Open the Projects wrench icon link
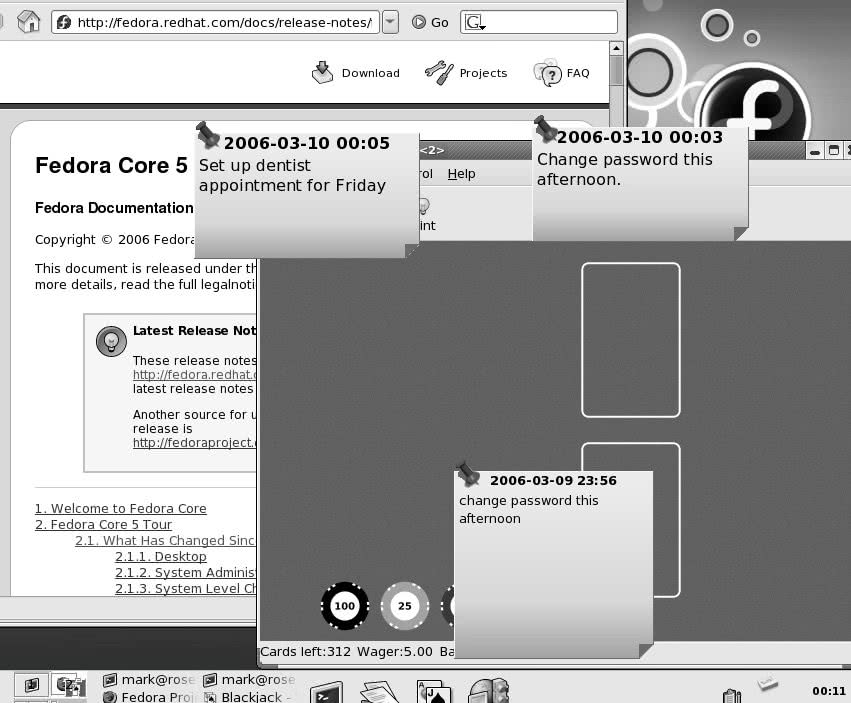The height and width of the screenshot is (703, 851). coord(439,73)
